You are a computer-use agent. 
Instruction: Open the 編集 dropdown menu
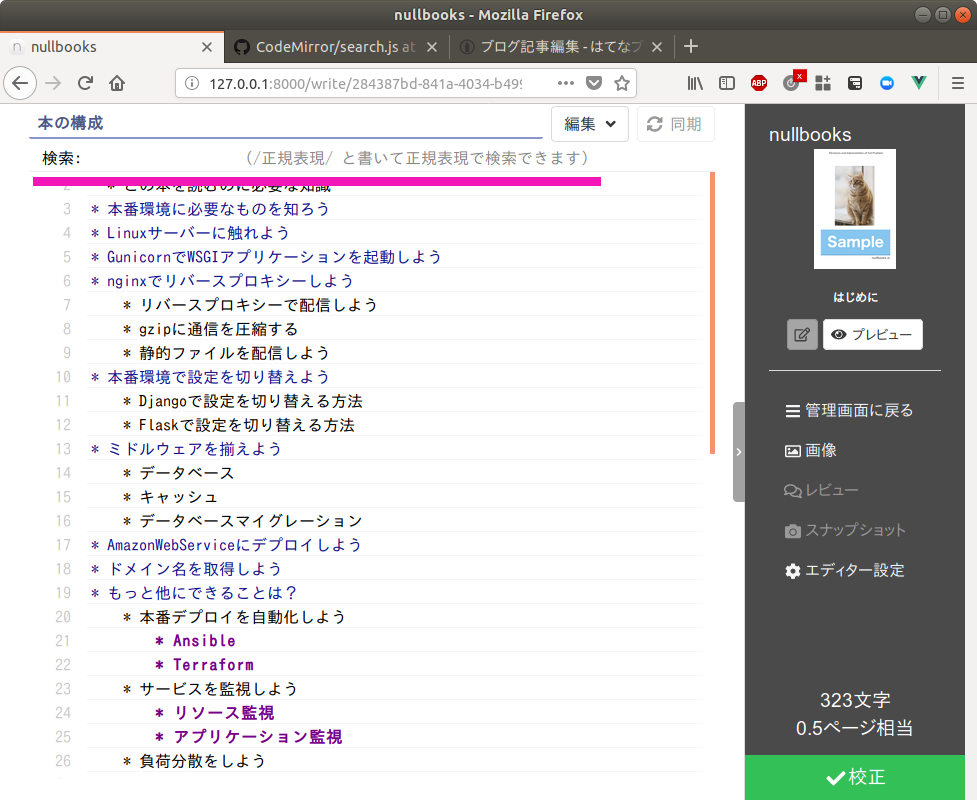[589, 124]
